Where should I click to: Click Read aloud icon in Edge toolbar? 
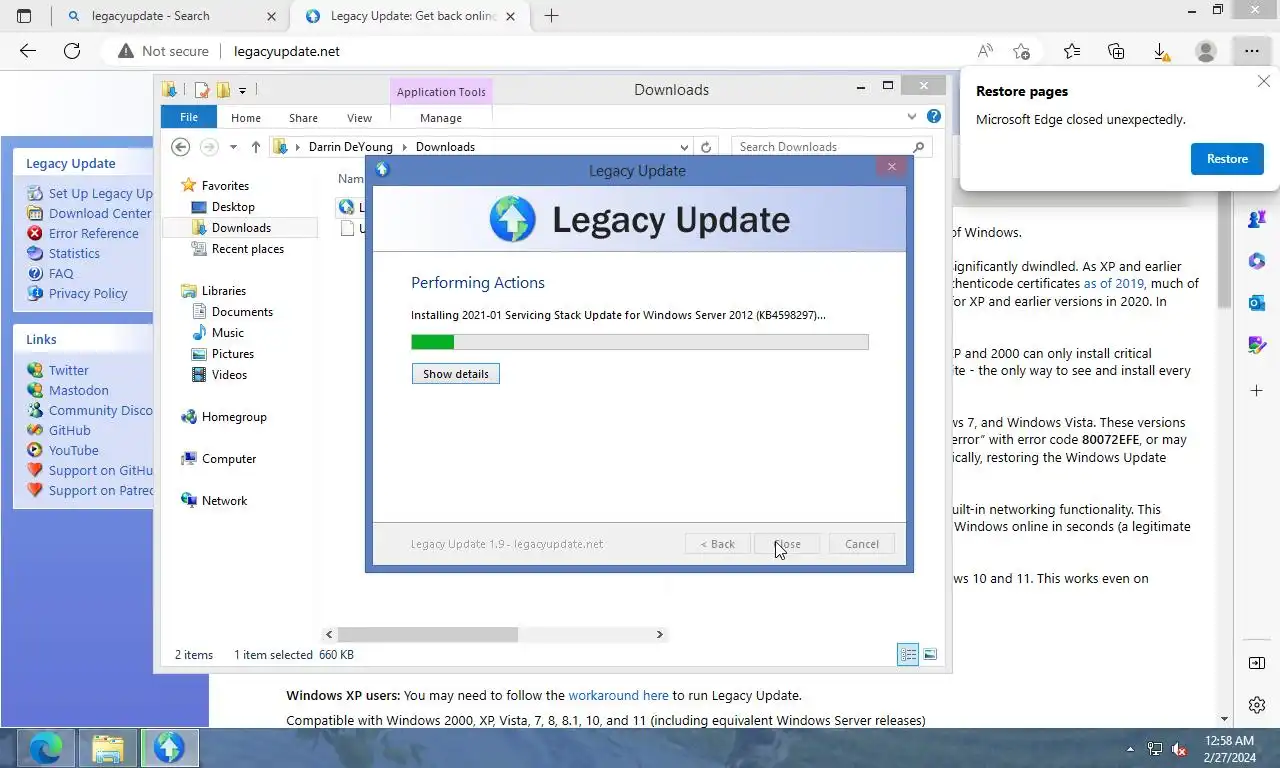point(986,51)
